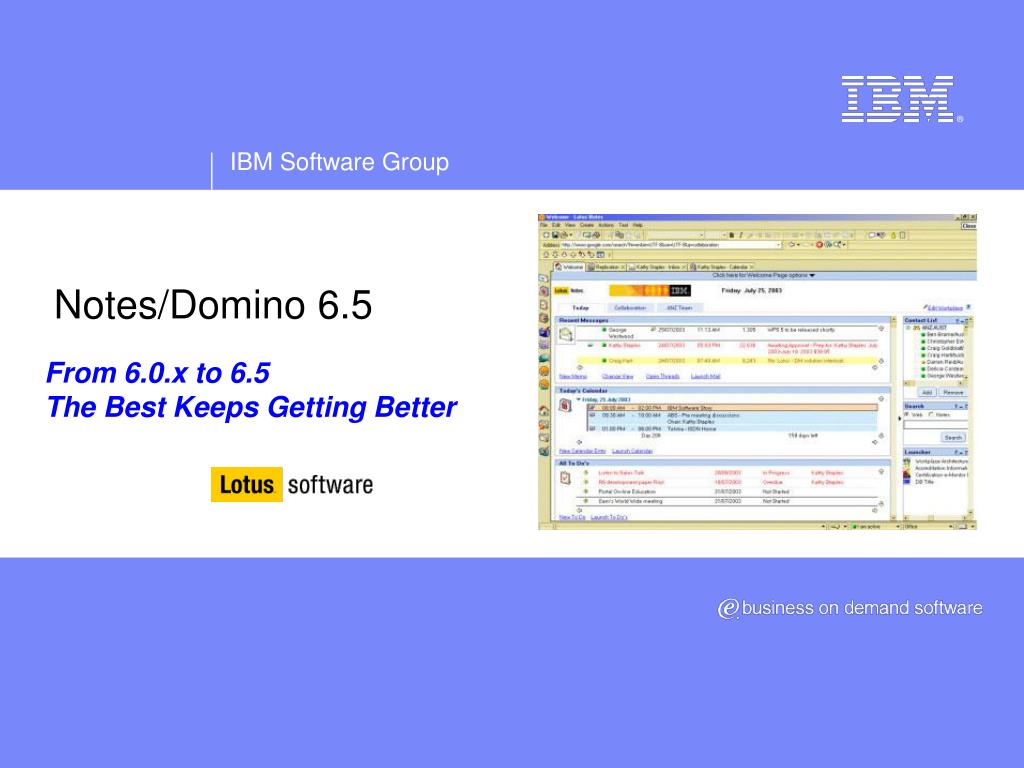1024x768 pixels.
Task: Click the Search panel text input field
Action: [x=936, y=425]
